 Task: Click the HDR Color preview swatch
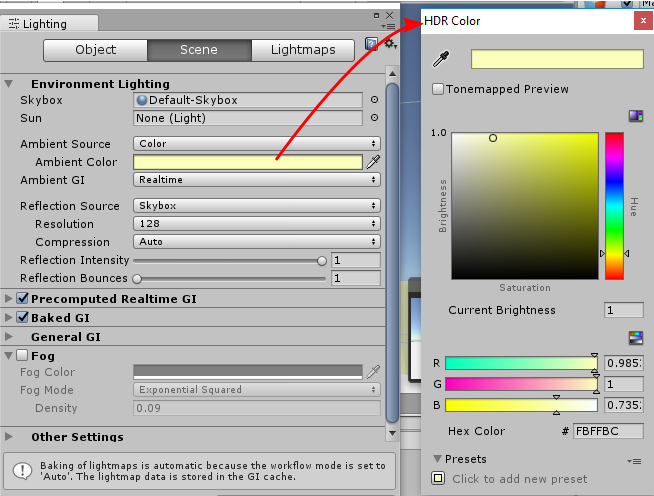click(557, 59)
